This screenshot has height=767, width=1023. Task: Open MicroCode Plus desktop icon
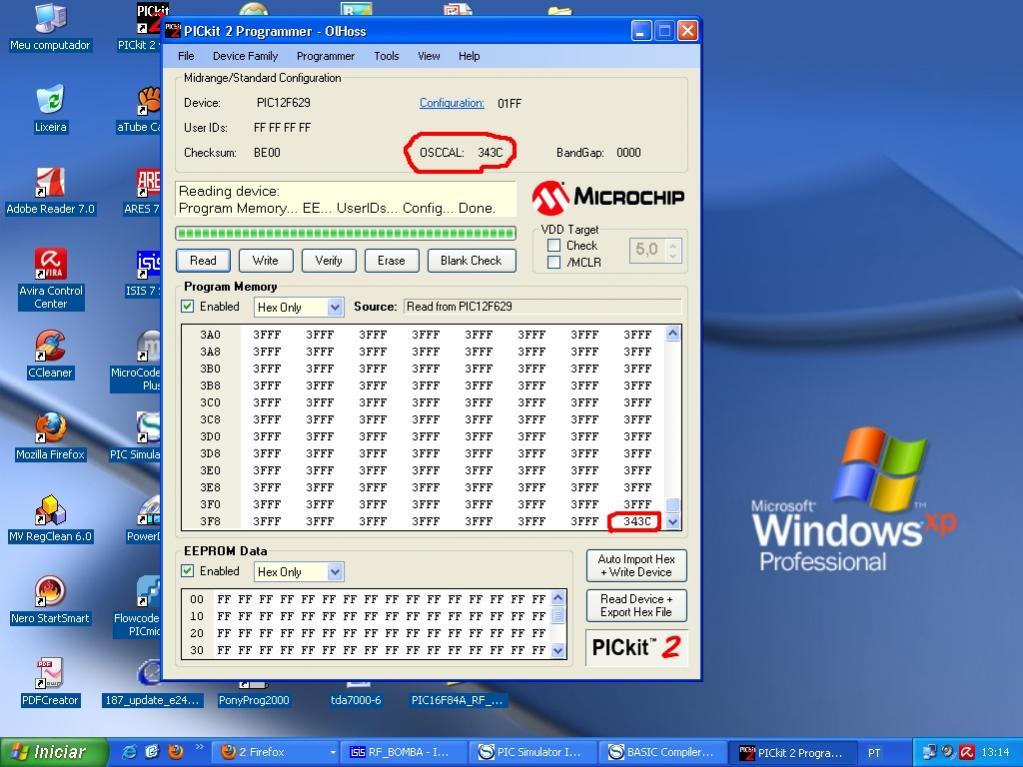pos(136,361)
